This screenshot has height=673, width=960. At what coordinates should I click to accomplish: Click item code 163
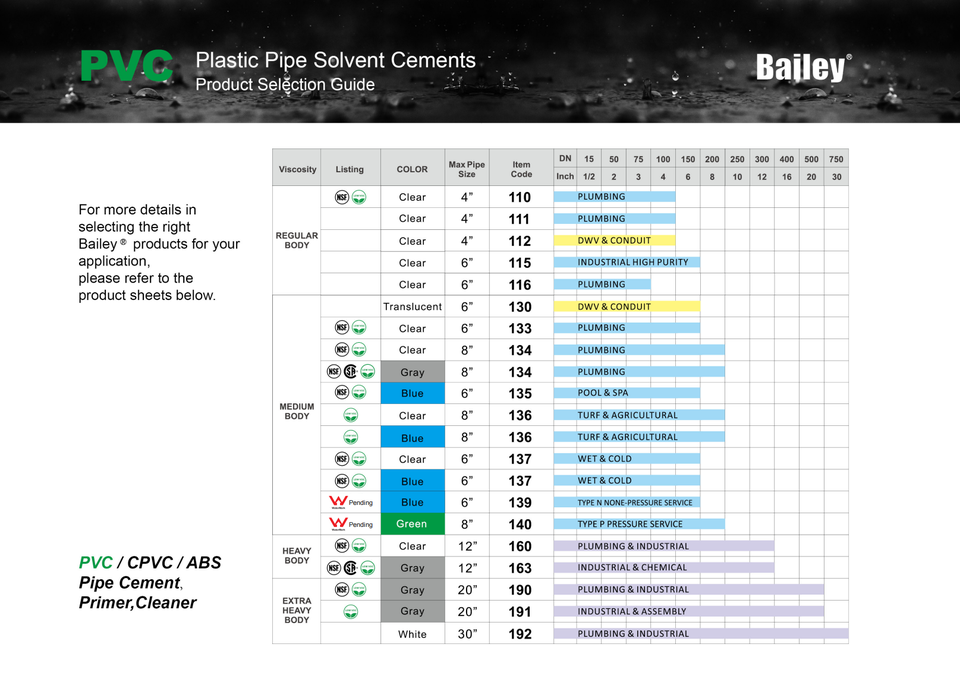[x=520, y=568]
